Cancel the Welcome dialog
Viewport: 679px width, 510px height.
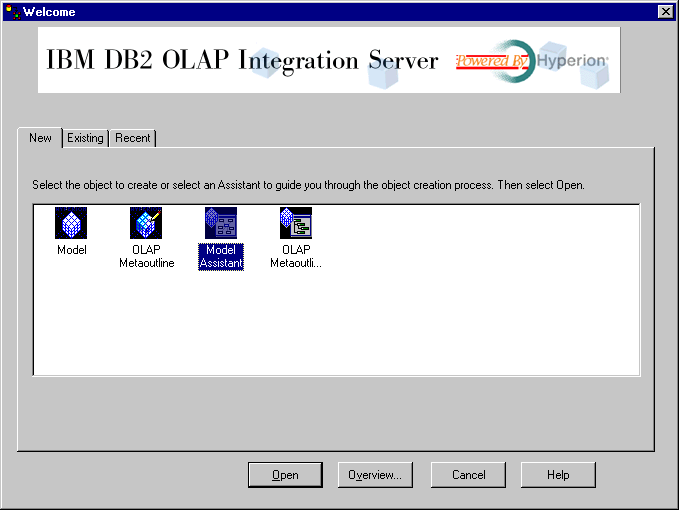(x=468, y=475)
